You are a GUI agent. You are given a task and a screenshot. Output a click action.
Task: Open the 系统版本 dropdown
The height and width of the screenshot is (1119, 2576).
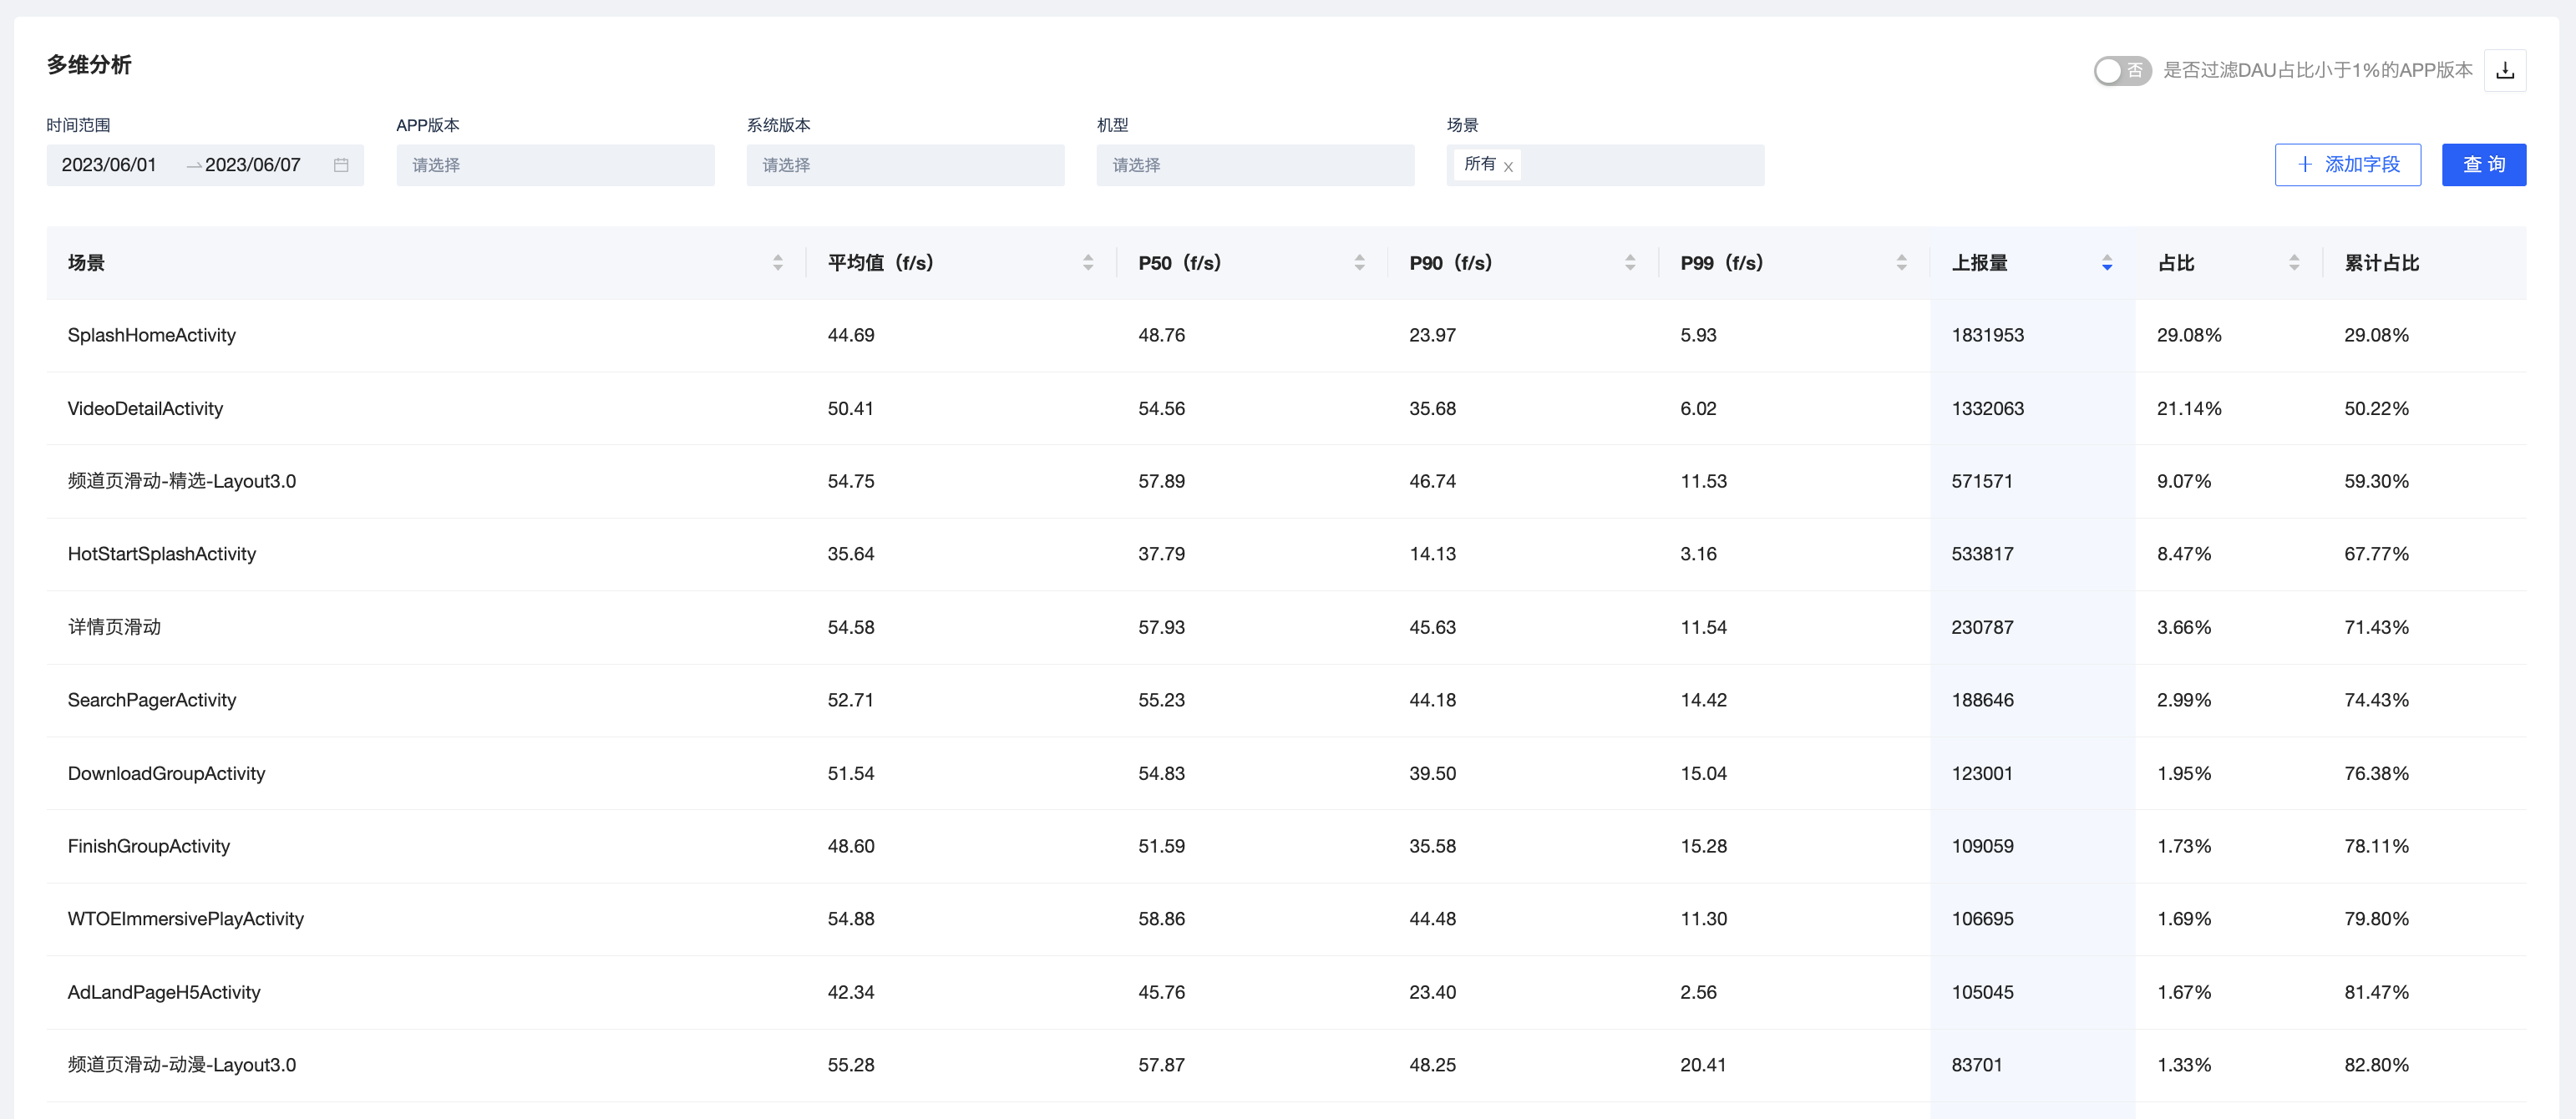click(x=905, y=165)
